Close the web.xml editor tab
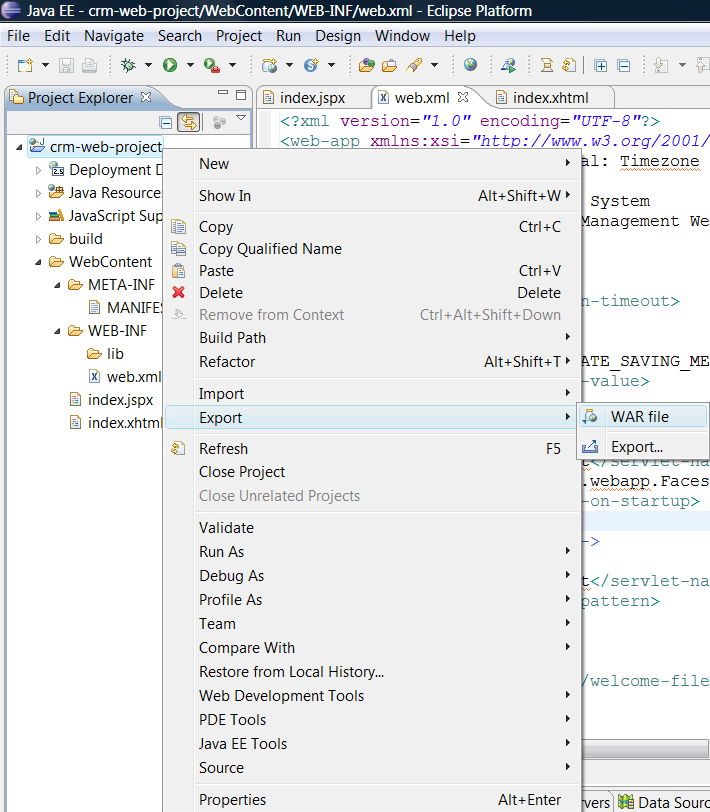Image resolution: width=710 pixels, height=812 pixels. click(x=463, y=97)
